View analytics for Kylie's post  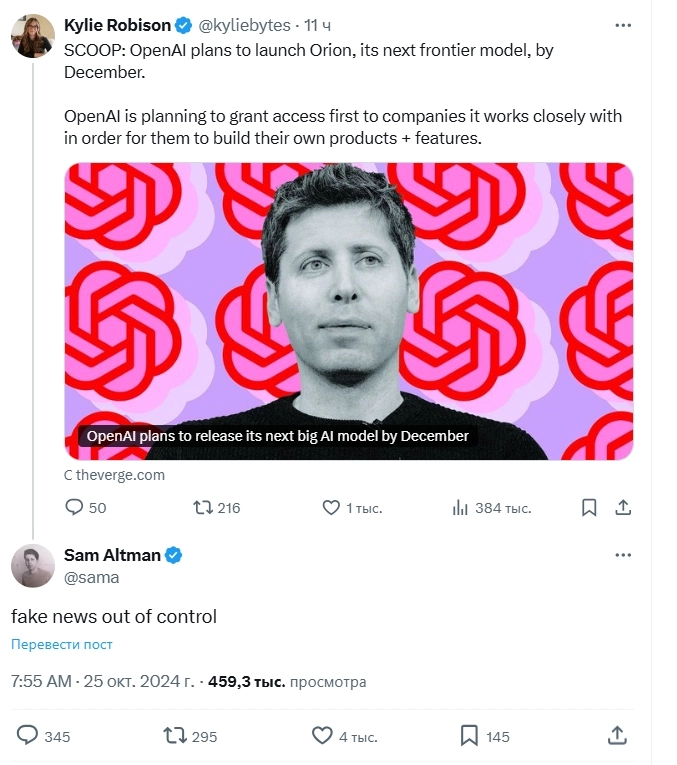pos(461,508)
